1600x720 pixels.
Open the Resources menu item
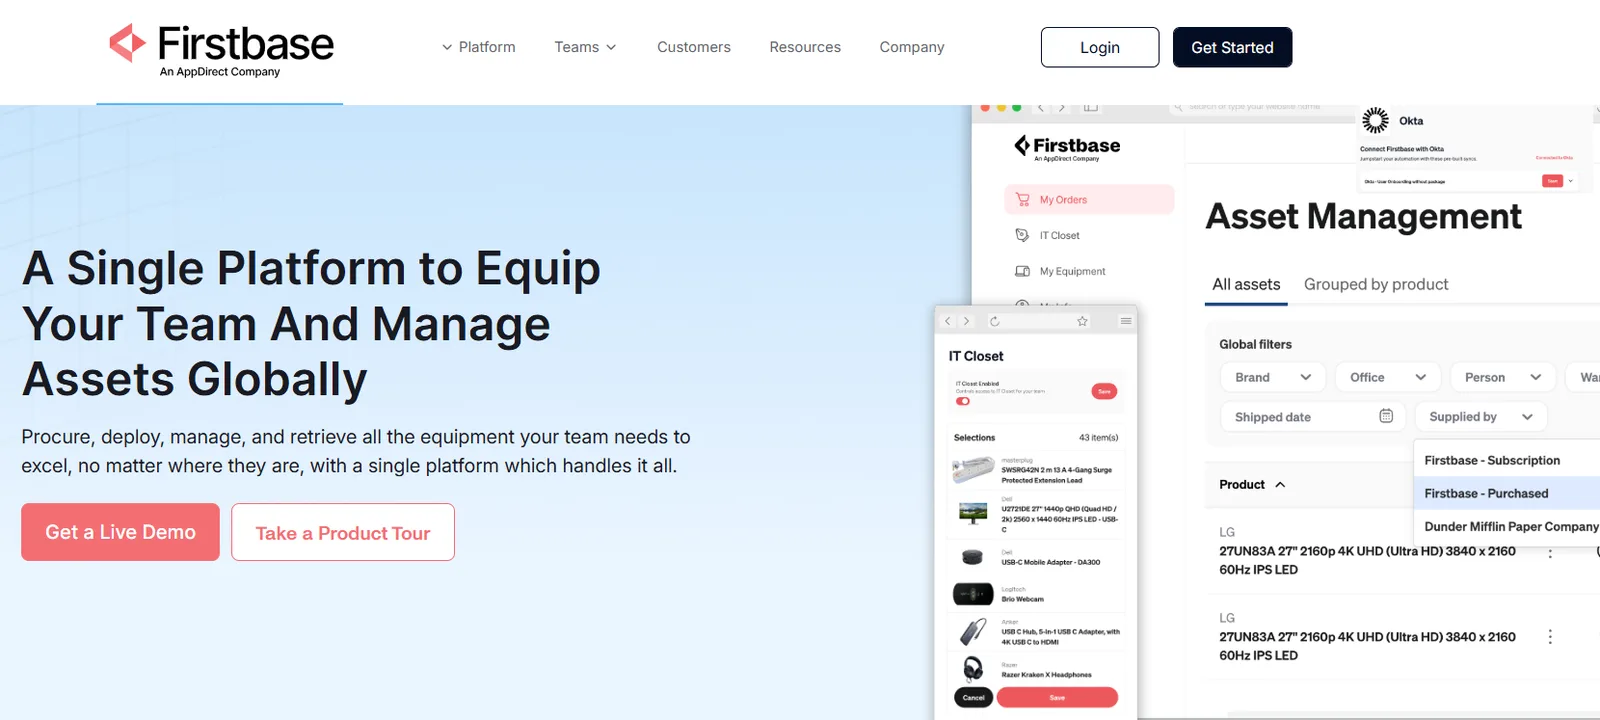point(805,47)
